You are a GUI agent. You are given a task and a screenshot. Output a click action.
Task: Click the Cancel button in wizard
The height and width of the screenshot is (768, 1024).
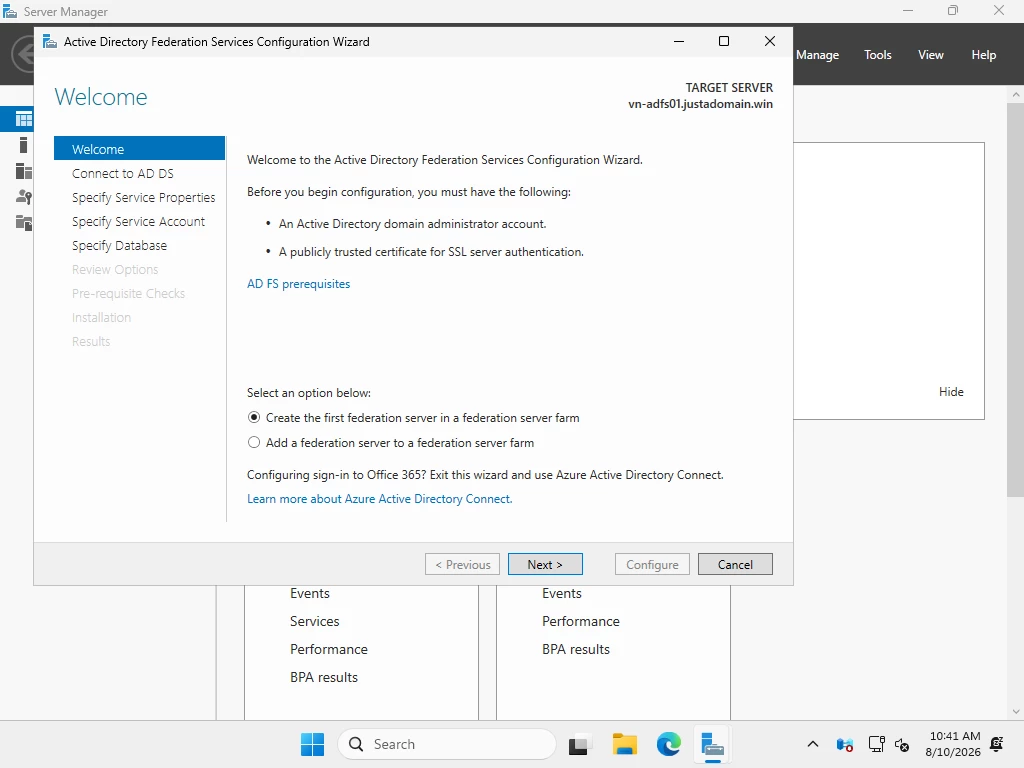click(735, 564)
